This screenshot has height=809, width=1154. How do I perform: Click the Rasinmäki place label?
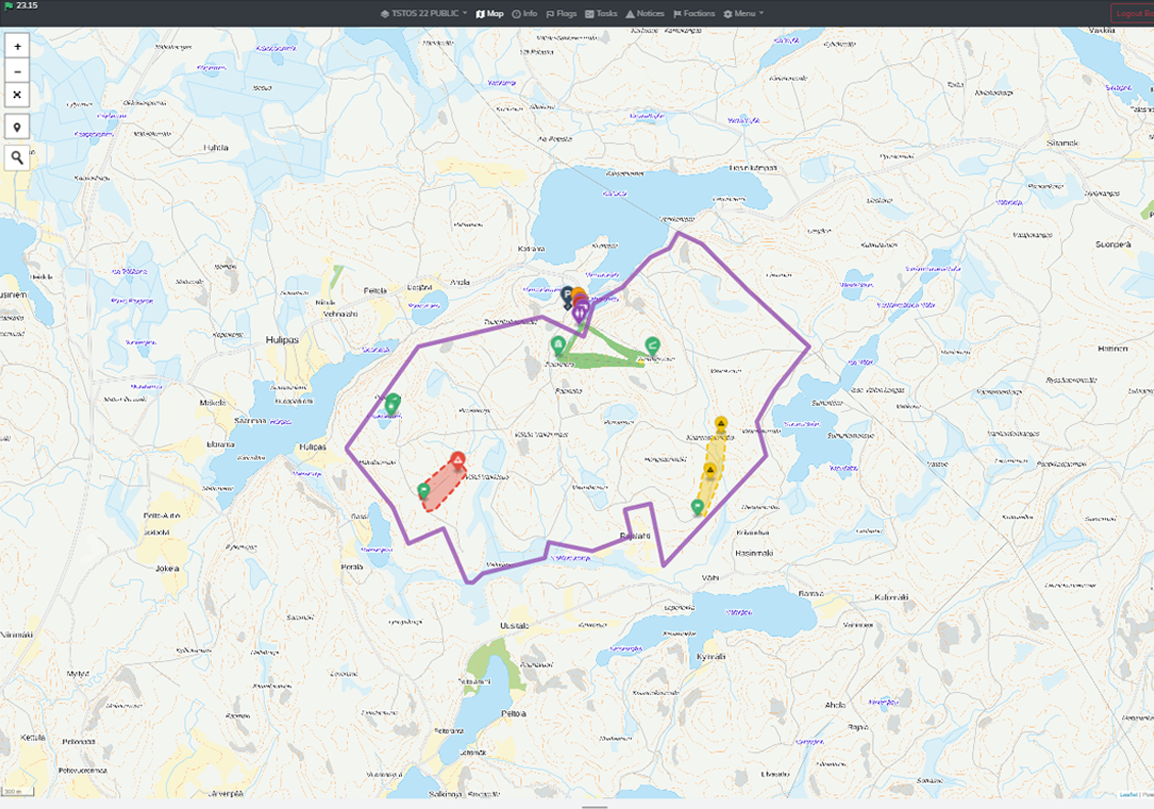tap(754, 552)
